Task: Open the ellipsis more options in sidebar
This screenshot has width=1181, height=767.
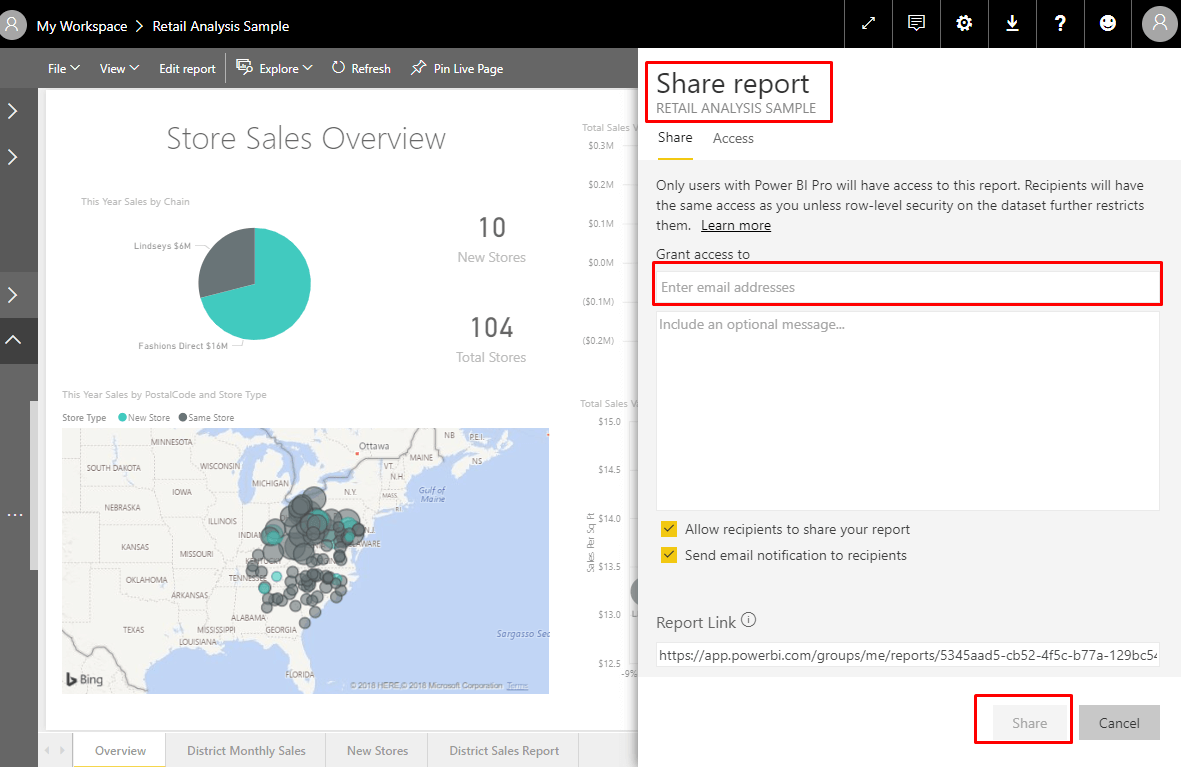Action: pos(15,515)
